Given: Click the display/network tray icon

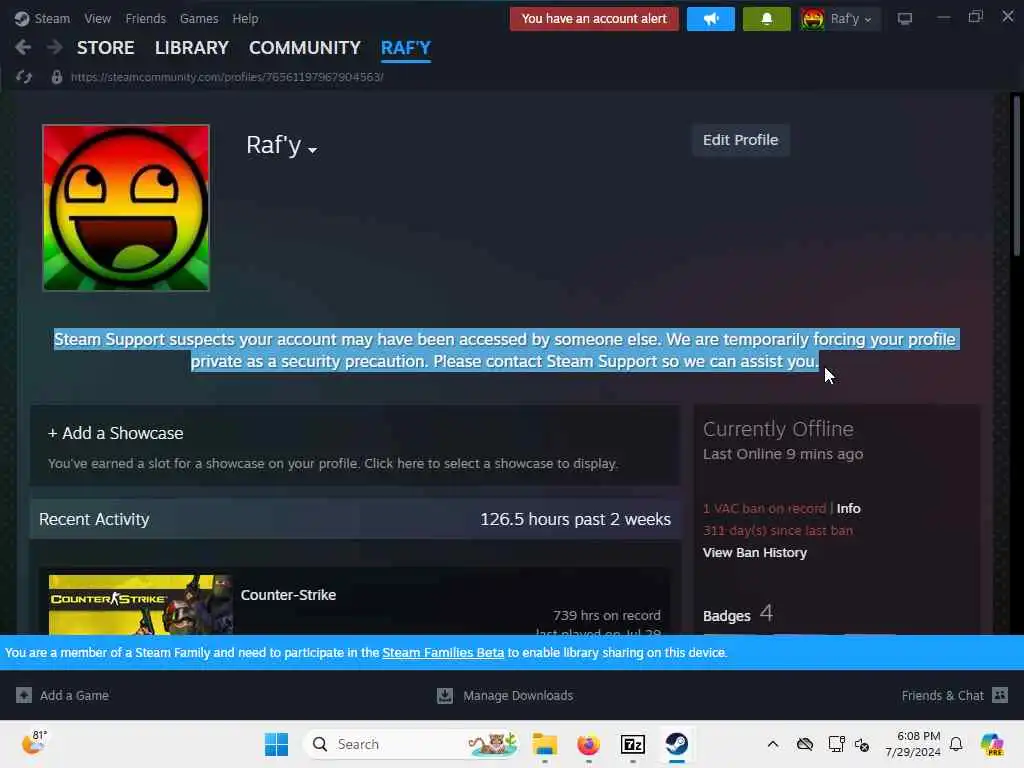Looking at the screenshot, I should pyautogui.click(x=836, y=744).
